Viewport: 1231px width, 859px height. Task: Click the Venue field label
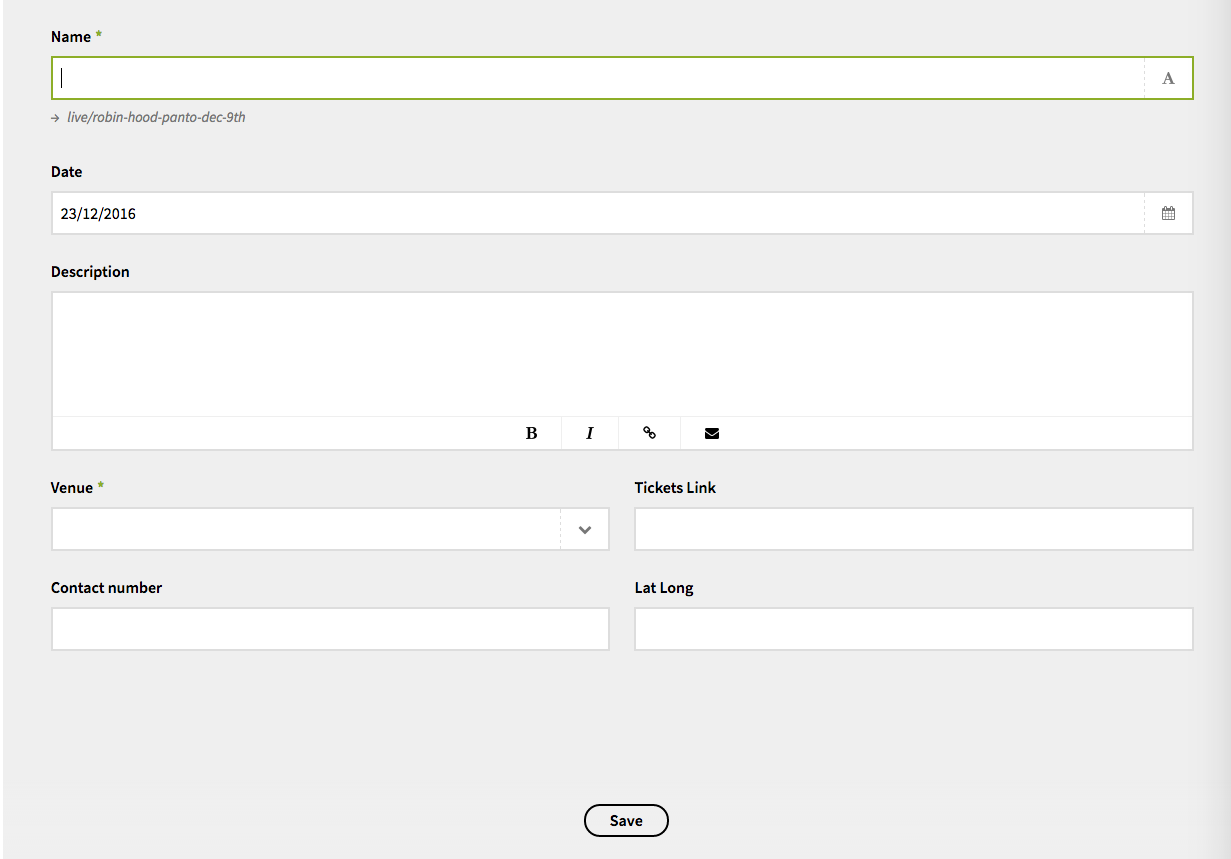[72, 488]
